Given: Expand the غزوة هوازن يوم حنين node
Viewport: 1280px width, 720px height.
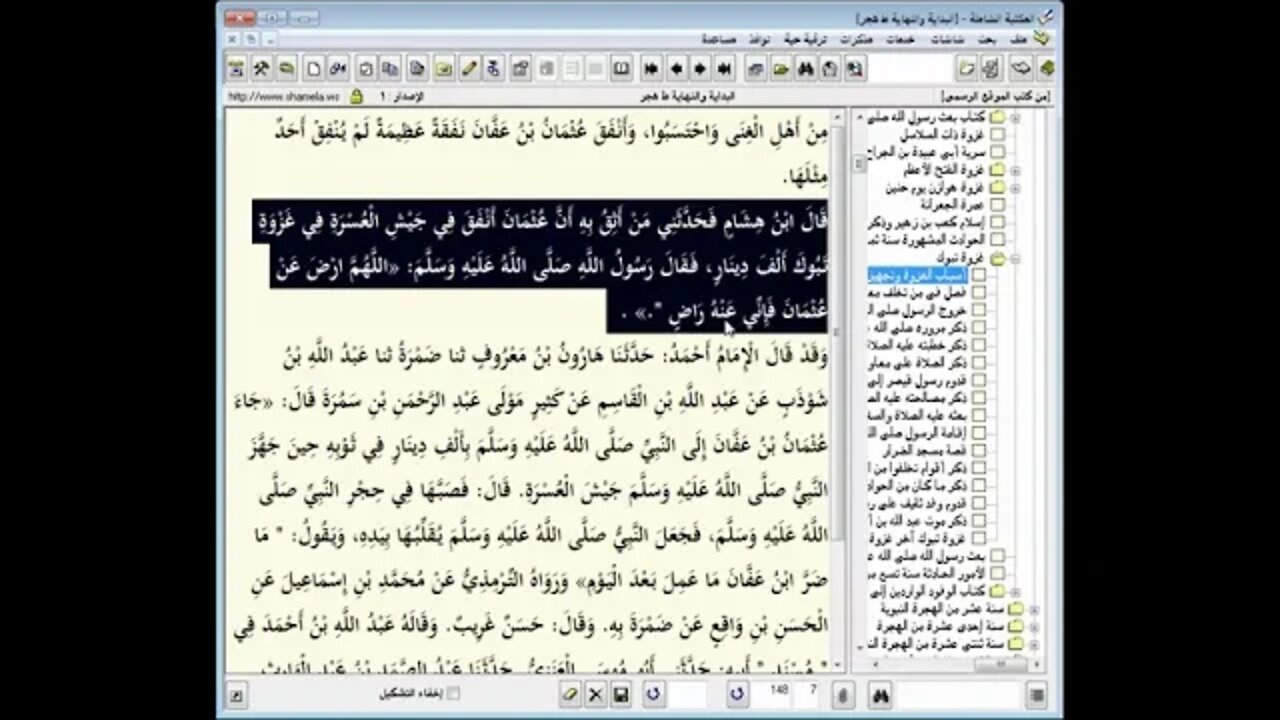Looking at the screenshot, I should 1017,187.
